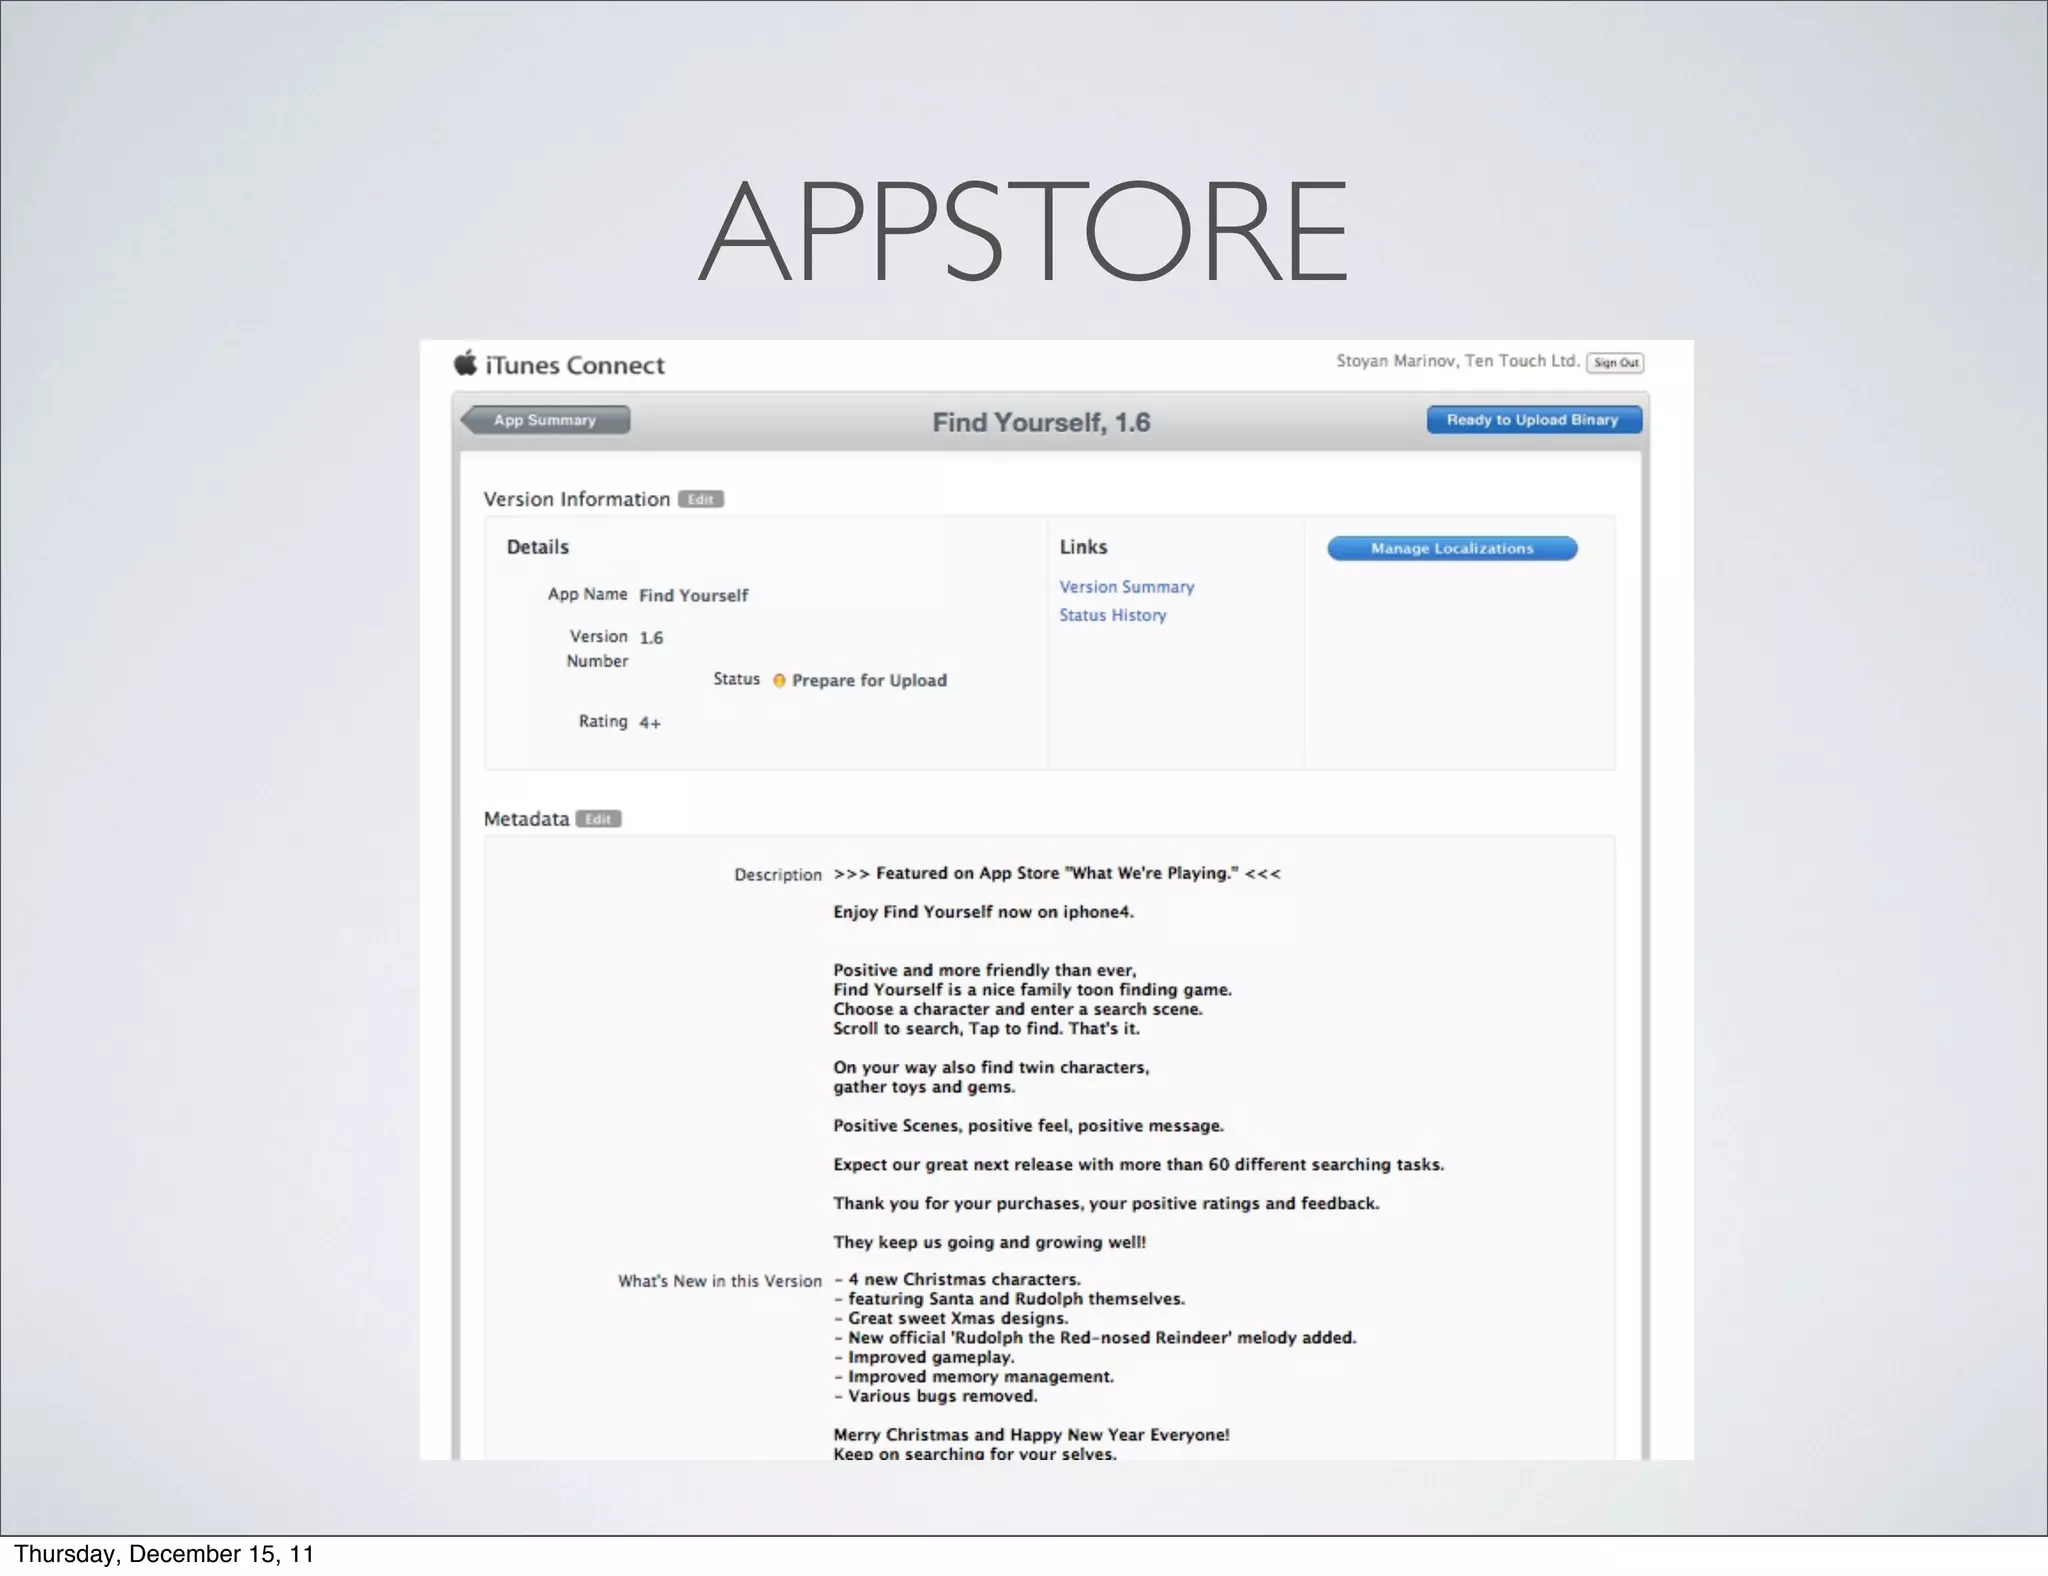The height and width of the screenshot is (1576, 2048).
Task: Click 'Various bugs removed.' entry
Action: point(935,1396)
